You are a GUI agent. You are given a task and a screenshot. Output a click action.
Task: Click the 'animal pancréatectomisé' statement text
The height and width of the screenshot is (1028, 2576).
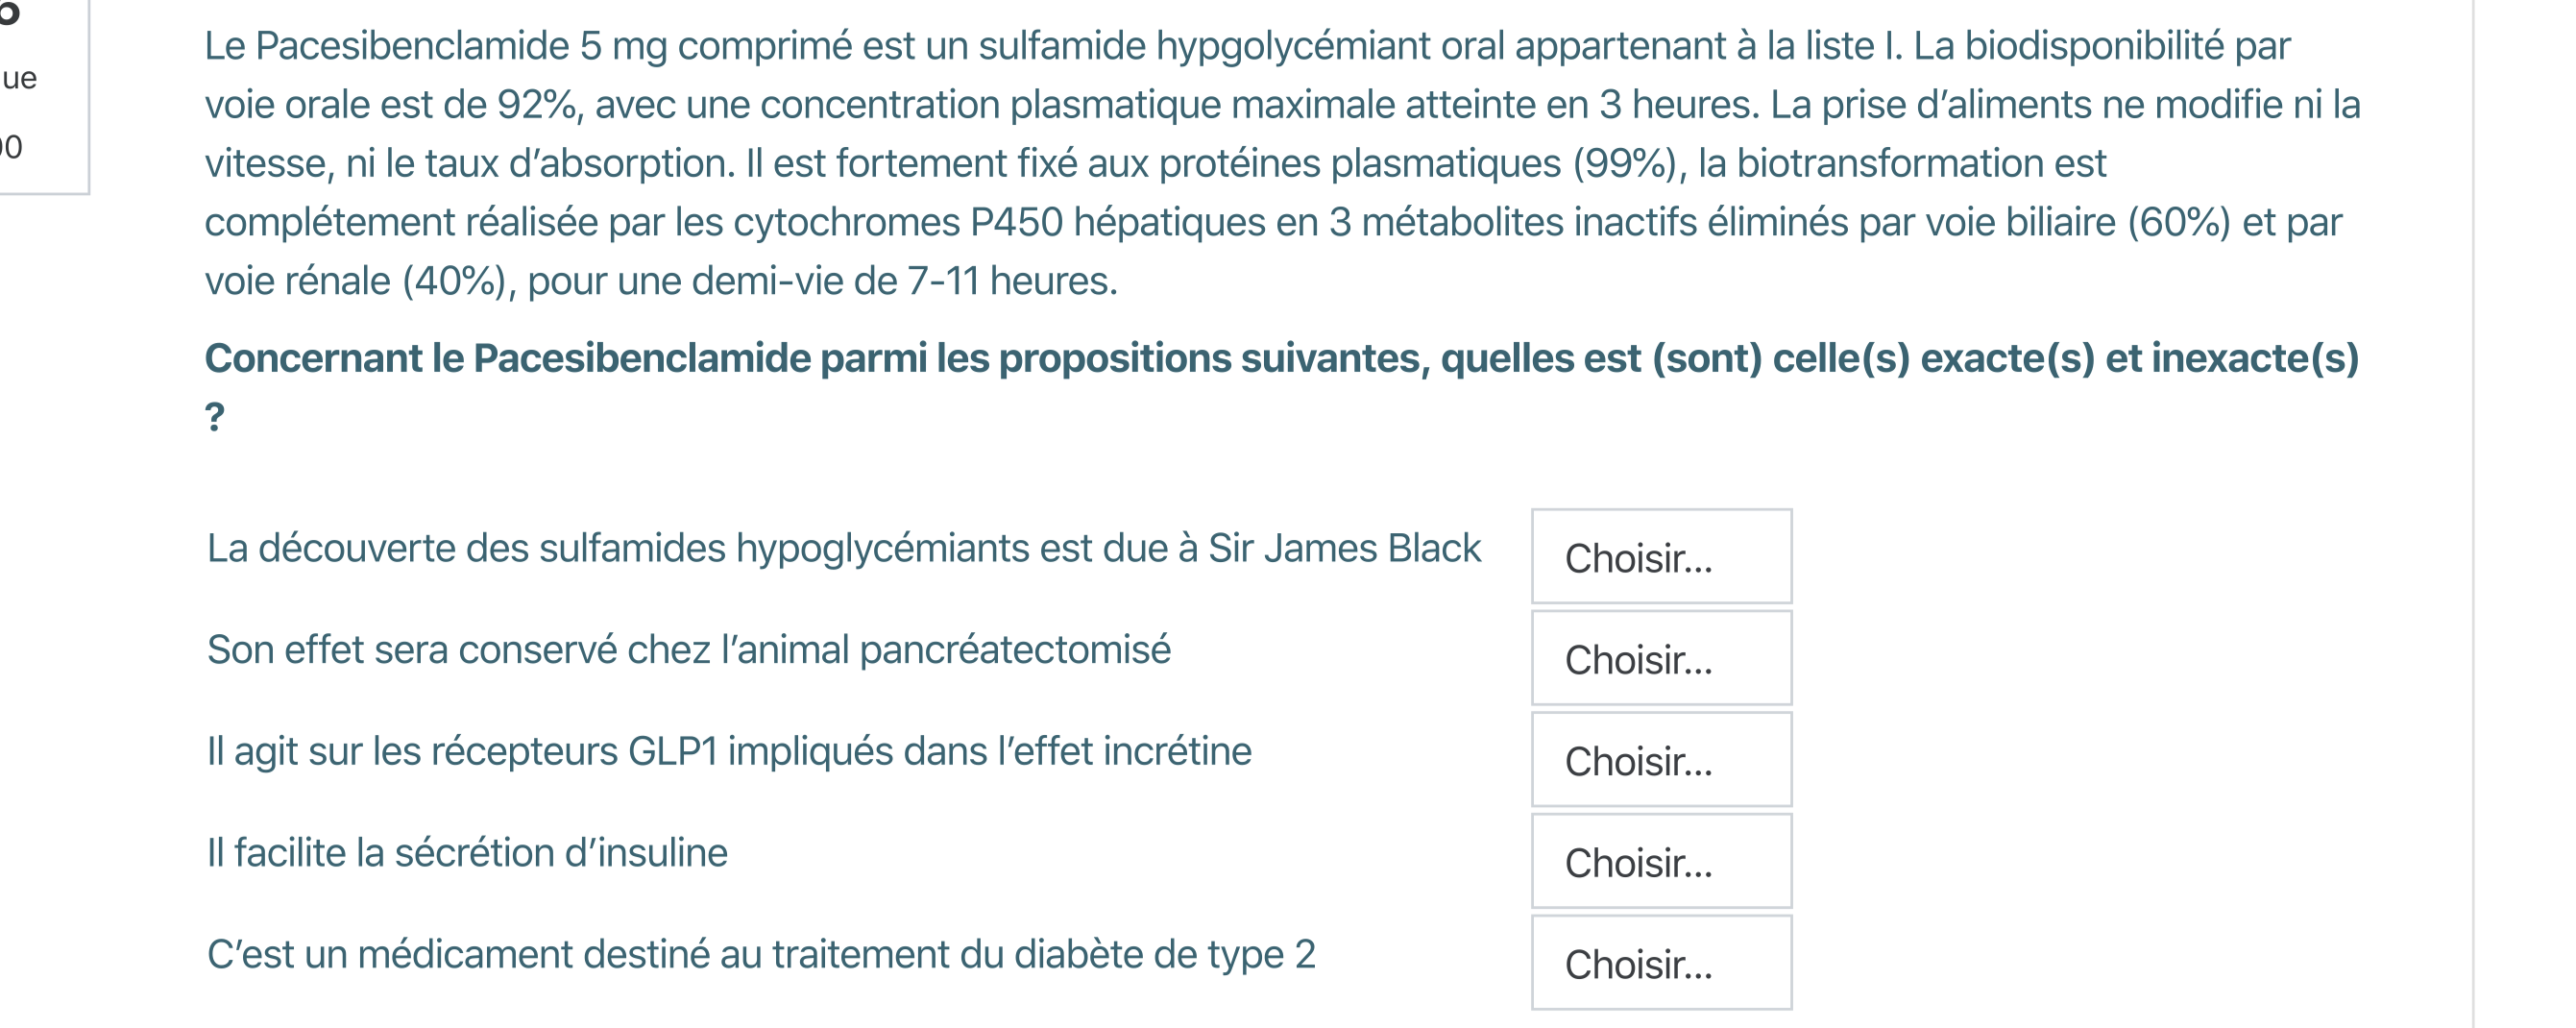[x=688, y=650]
